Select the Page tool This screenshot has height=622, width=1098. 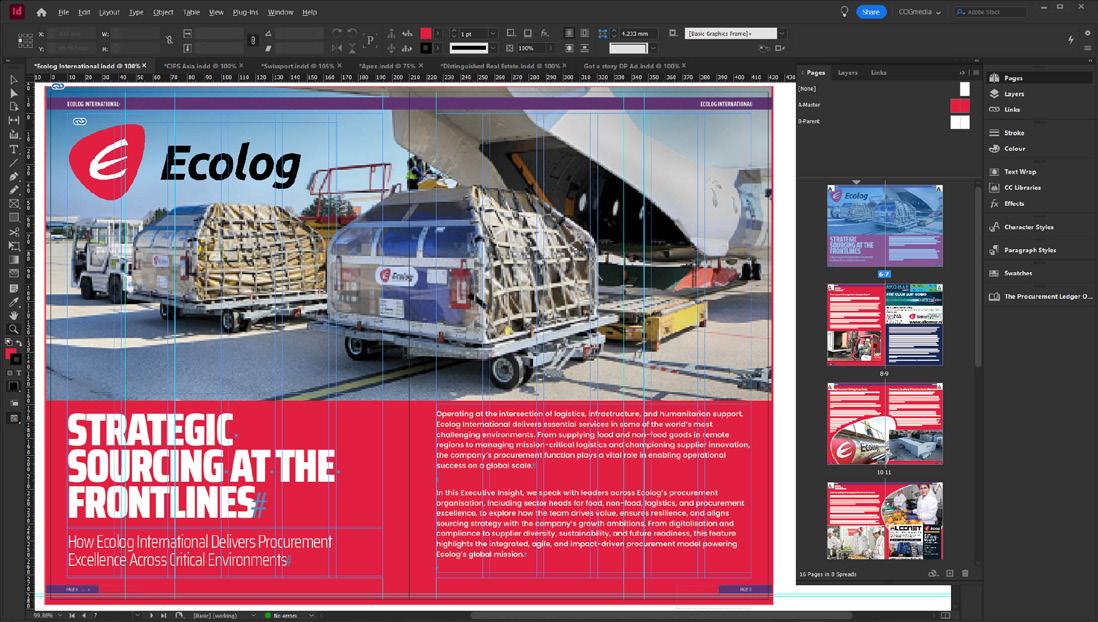13,106
